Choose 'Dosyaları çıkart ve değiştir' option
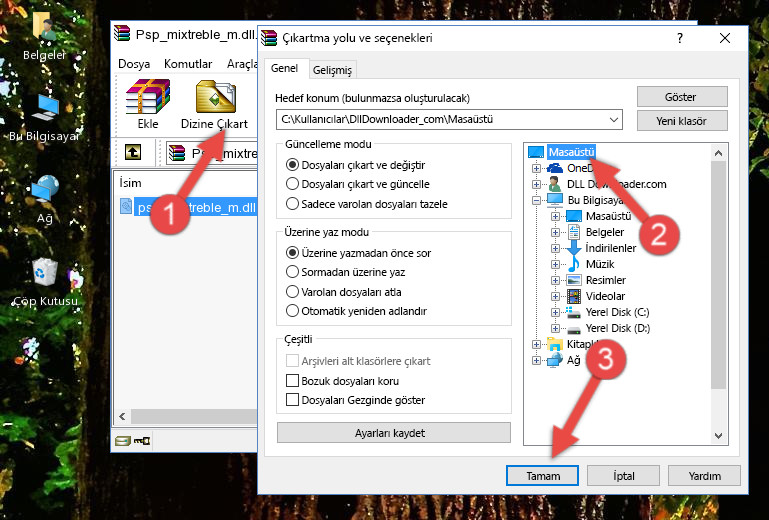Screen dimensions: 769x520 [x=356, y=165]
